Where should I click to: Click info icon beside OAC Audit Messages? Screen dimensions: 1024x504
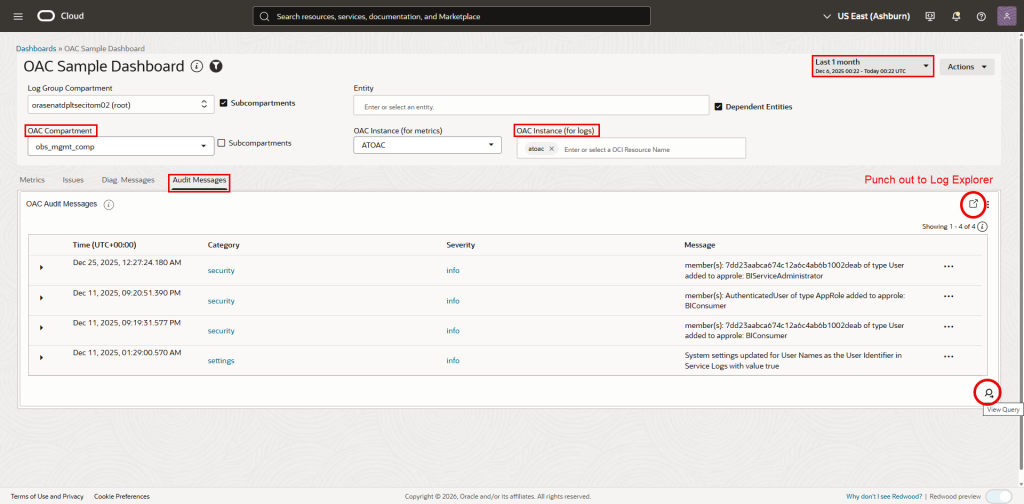[108, 204]
